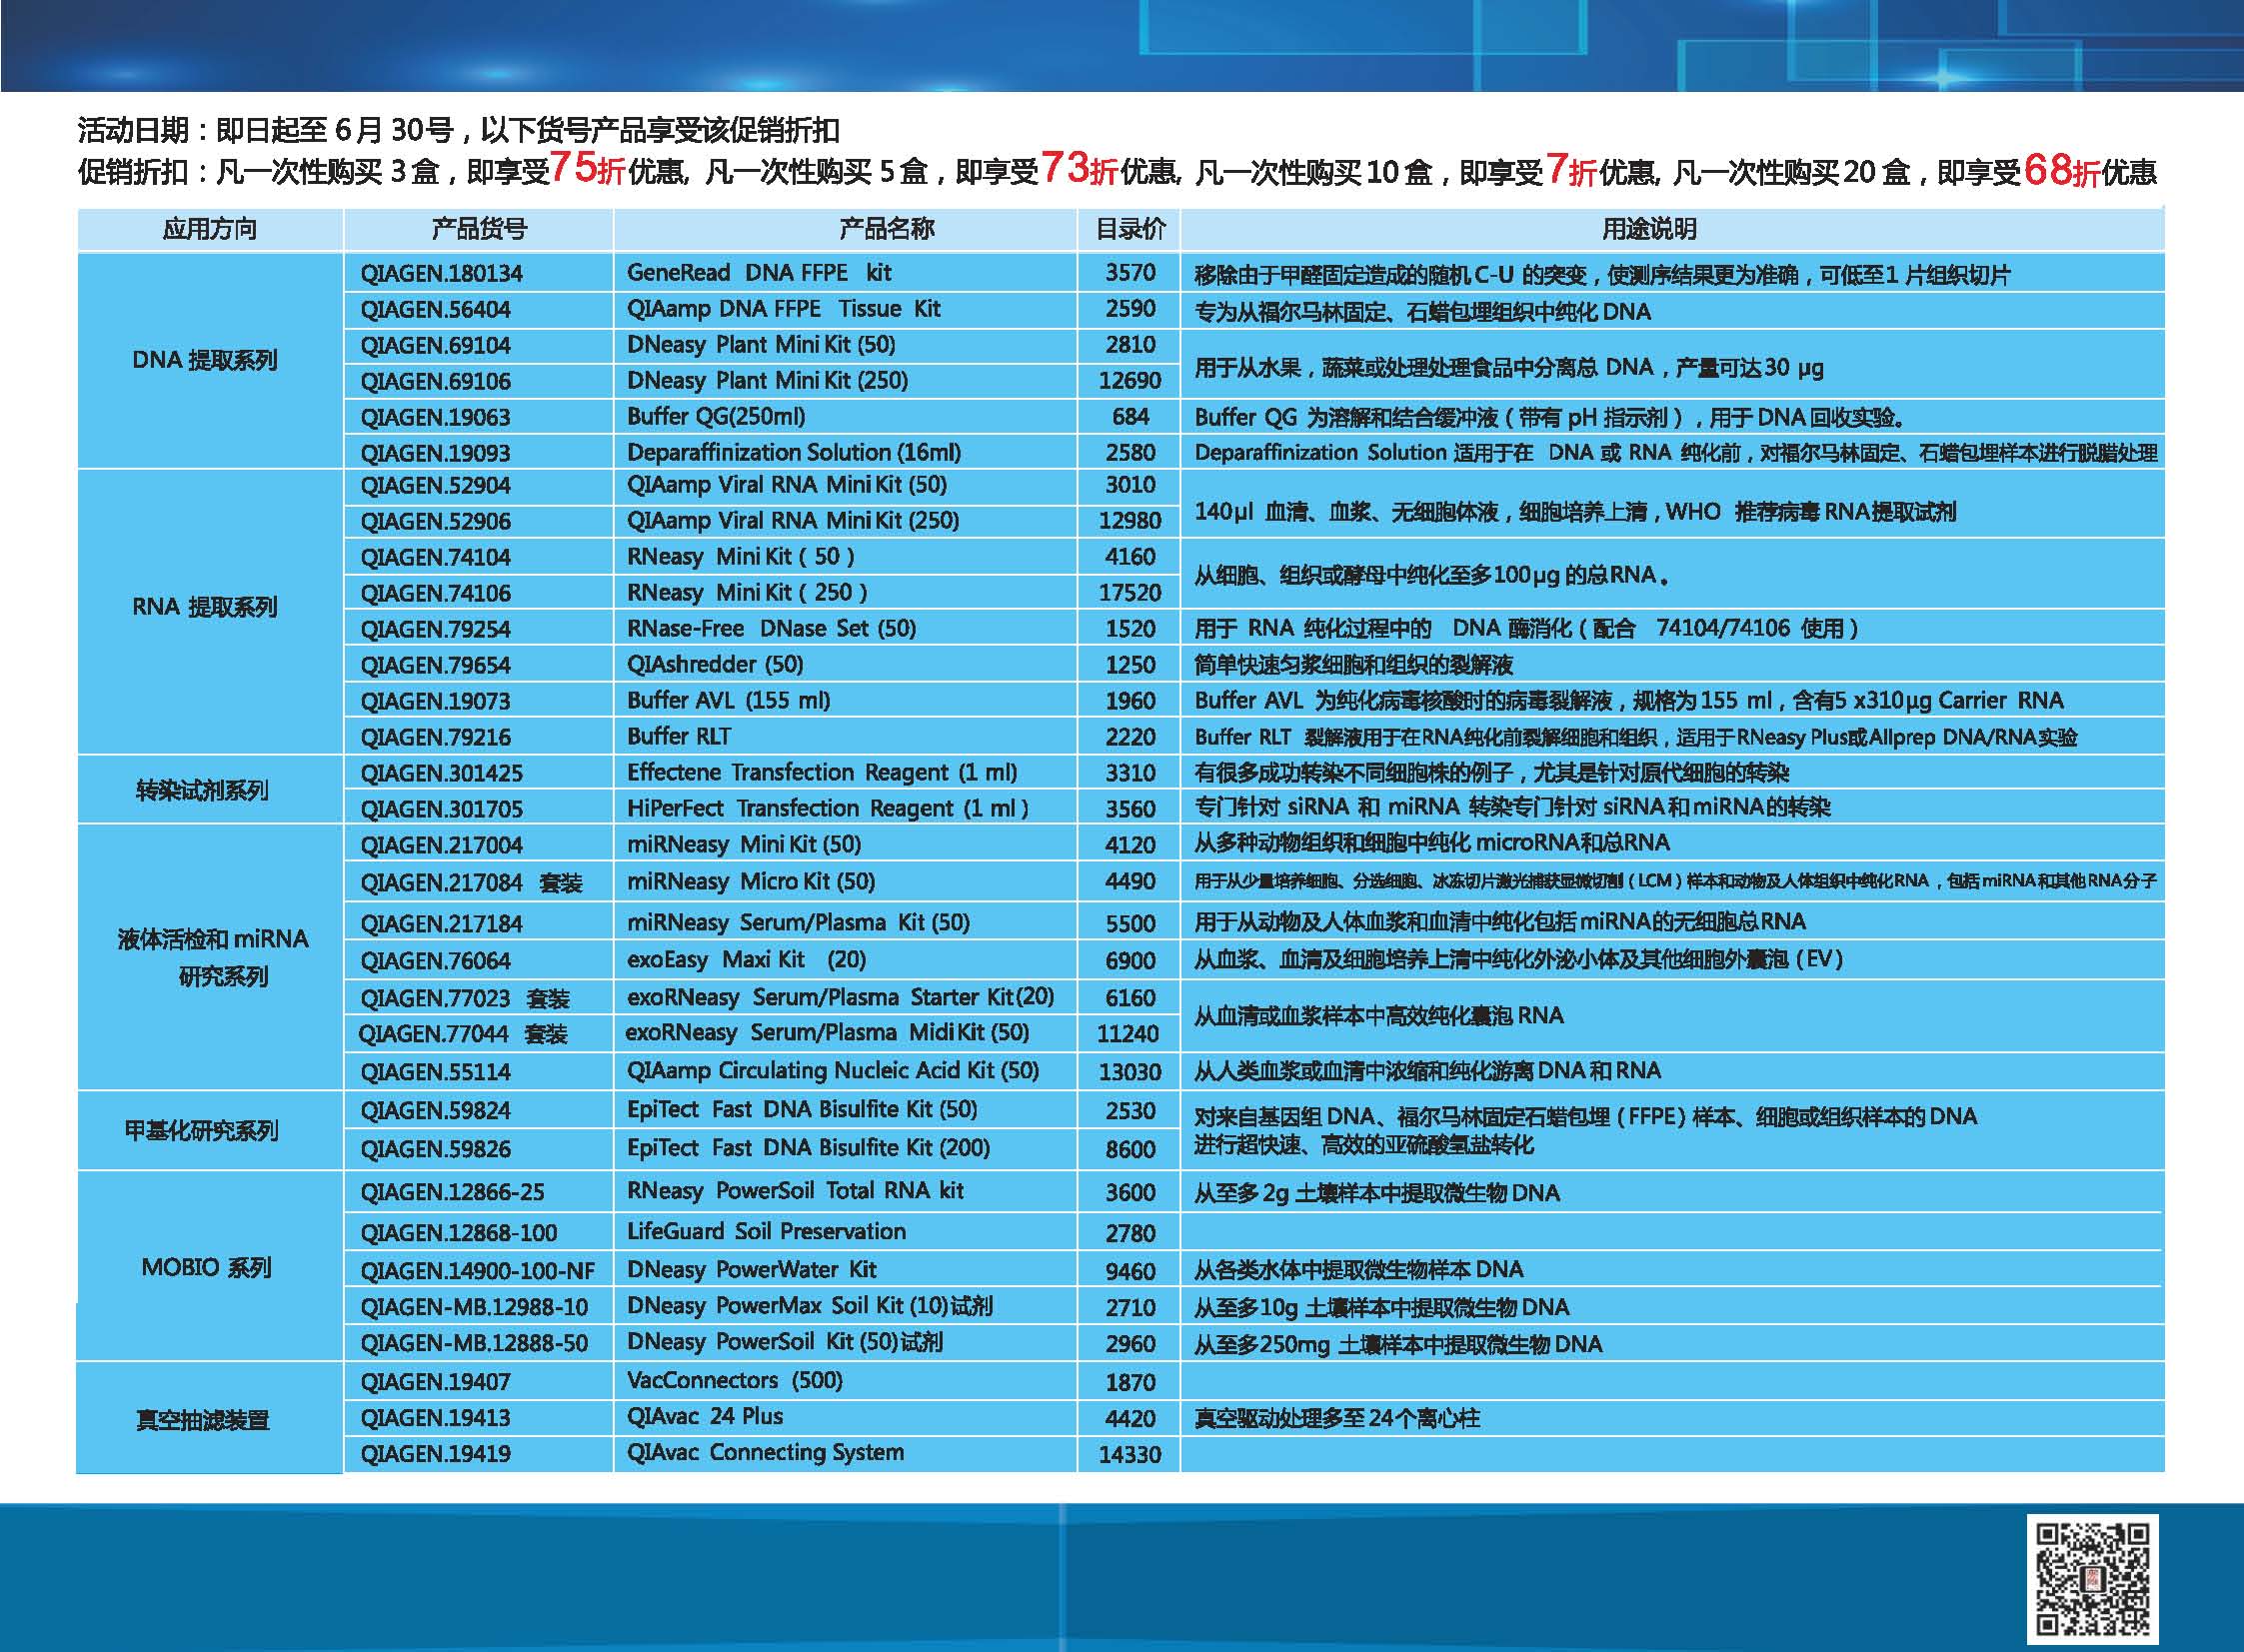Viewport: 2244px width, 1652px height.
Task: Select product number QIAGEN.59826
Action: (436, 1149)
